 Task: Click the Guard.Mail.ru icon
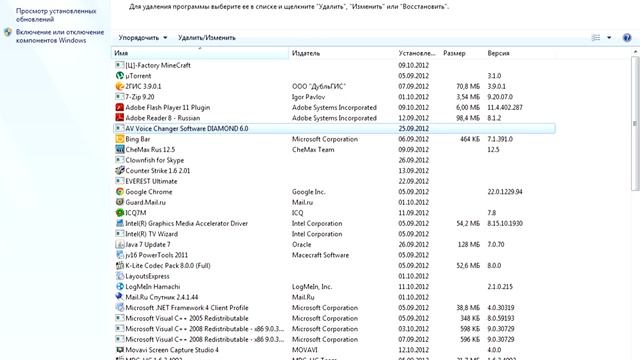click(120, 202)
